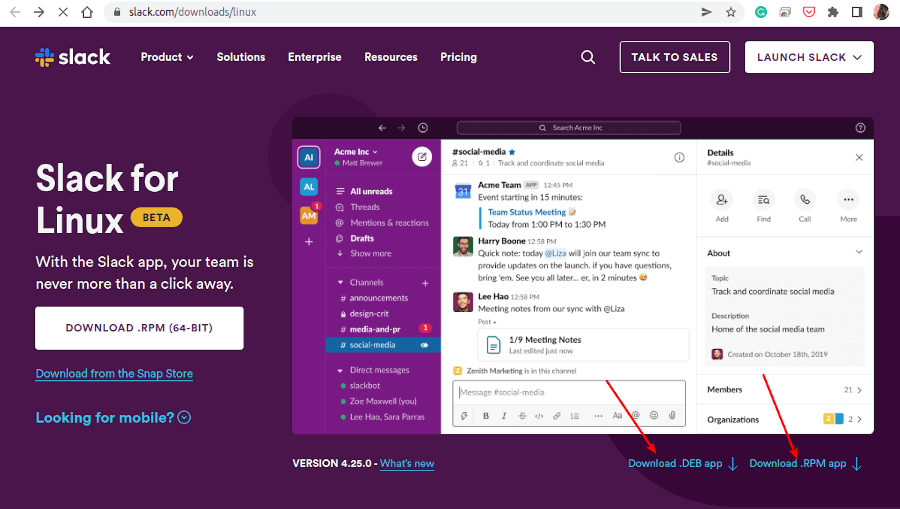Open the Pocket extension icon

pos(808,12)
